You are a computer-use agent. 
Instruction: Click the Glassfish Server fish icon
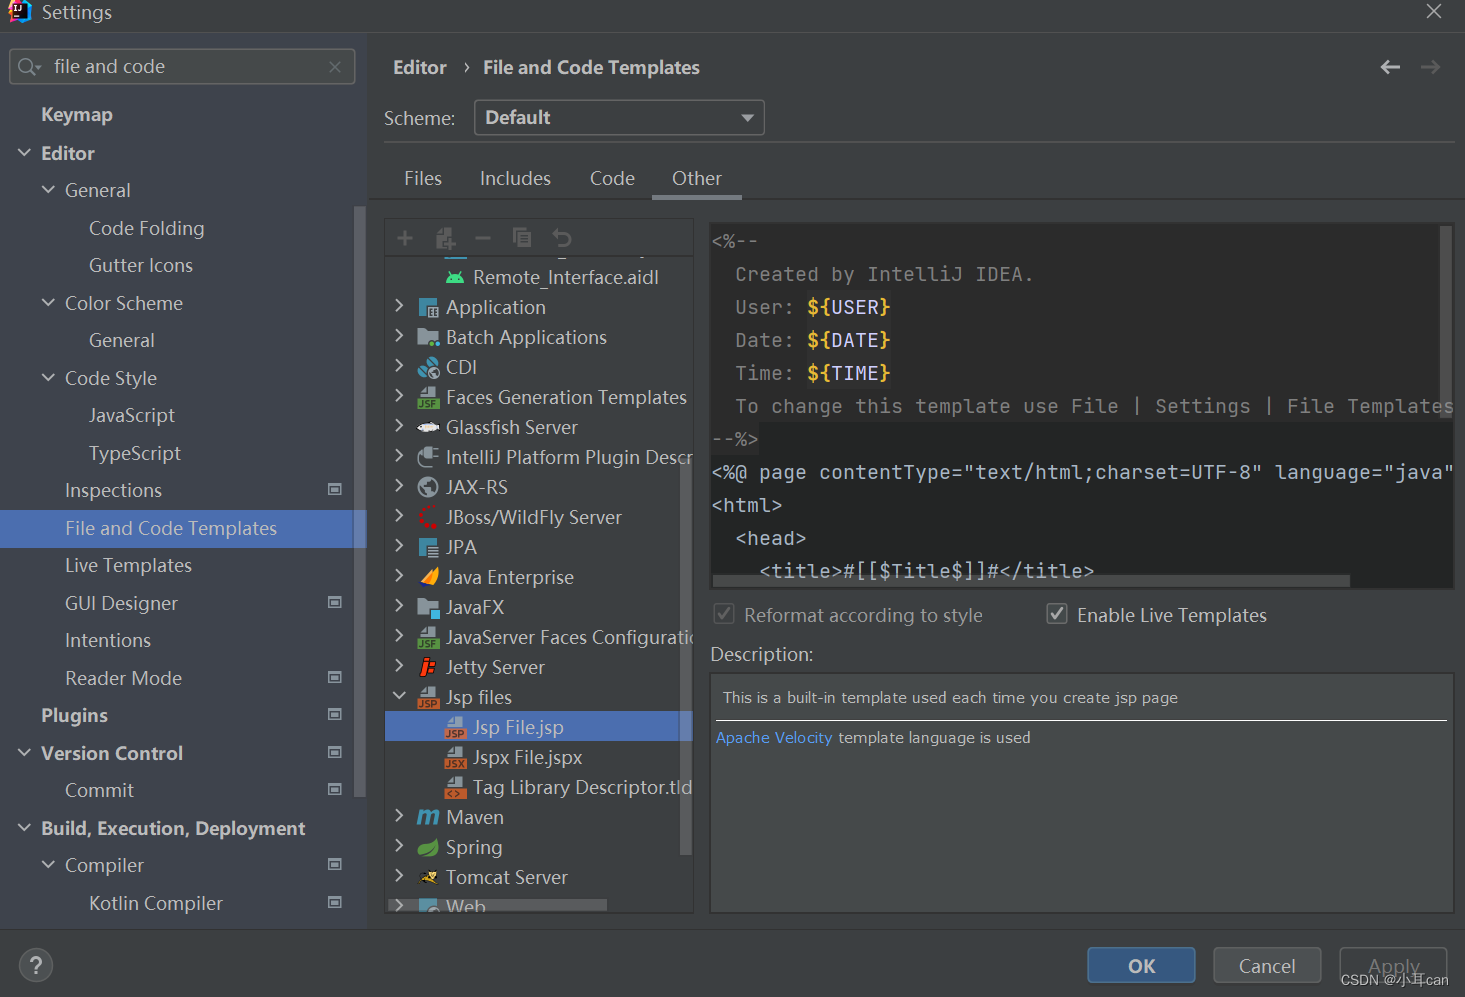tap(428, 427)
